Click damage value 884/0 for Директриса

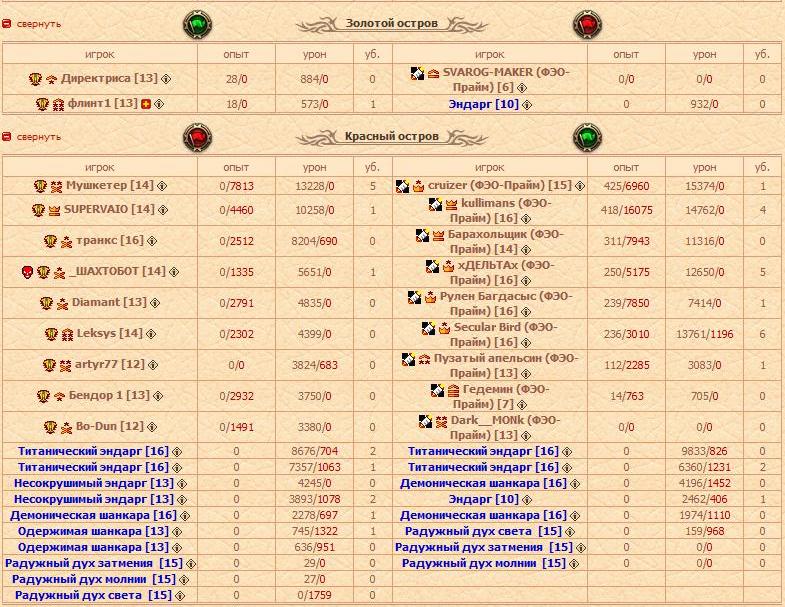tap(314, 79)
